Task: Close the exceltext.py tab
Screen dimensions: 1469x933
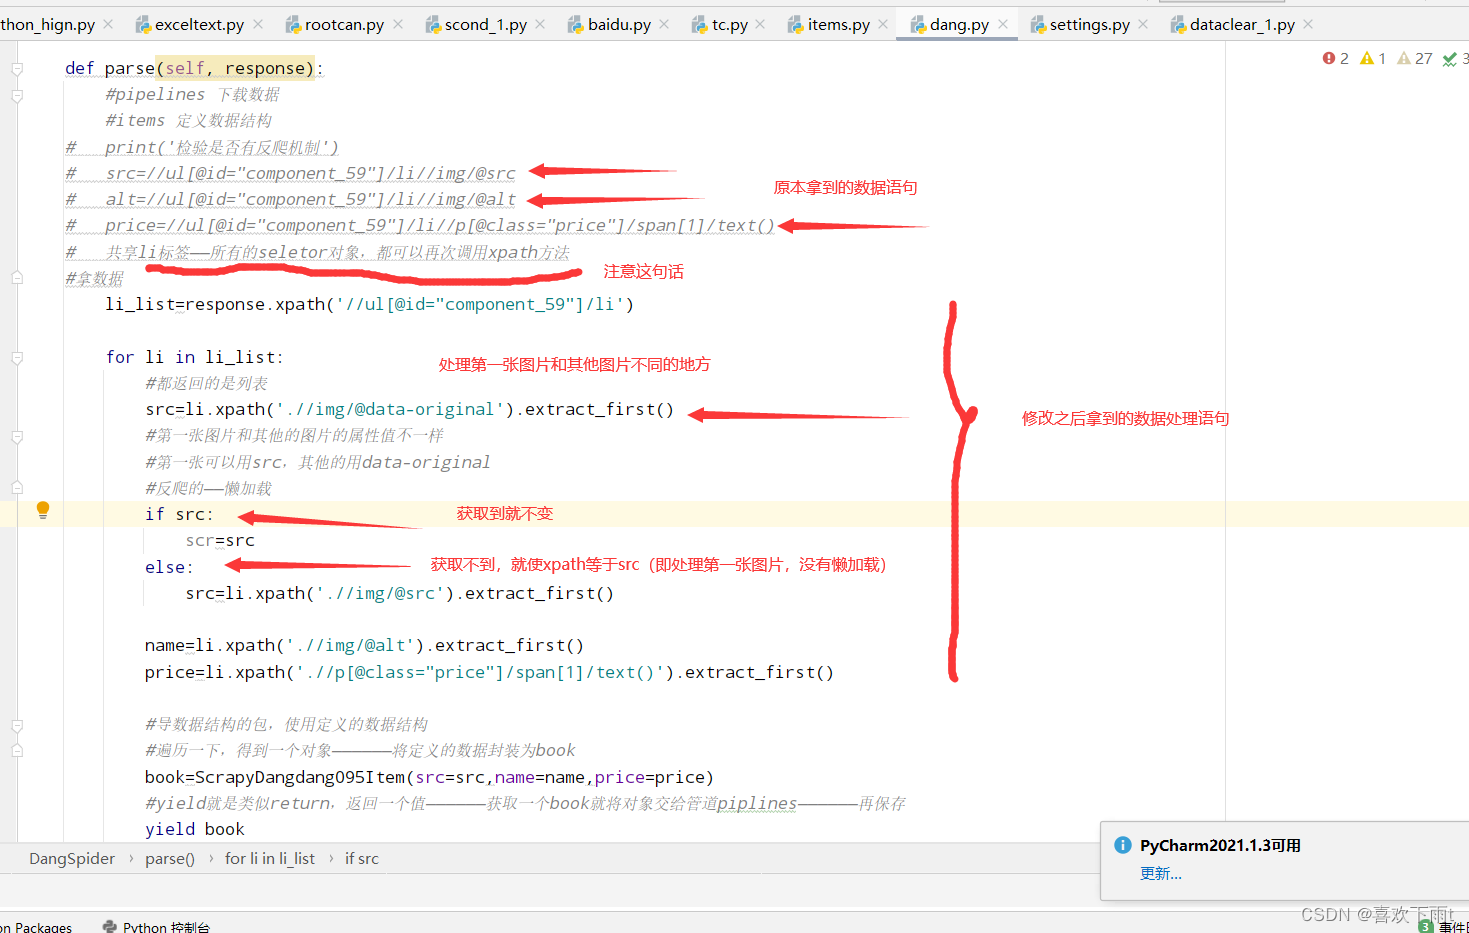Action: 258,24
